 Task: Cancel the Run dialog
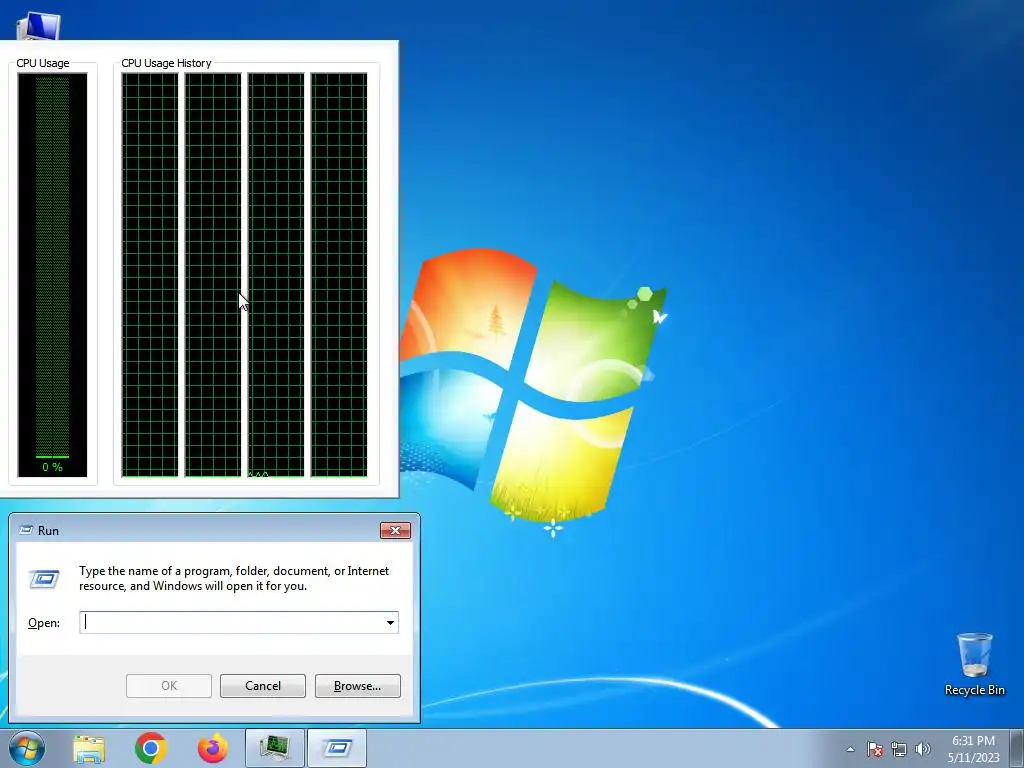tap(263, 686)
